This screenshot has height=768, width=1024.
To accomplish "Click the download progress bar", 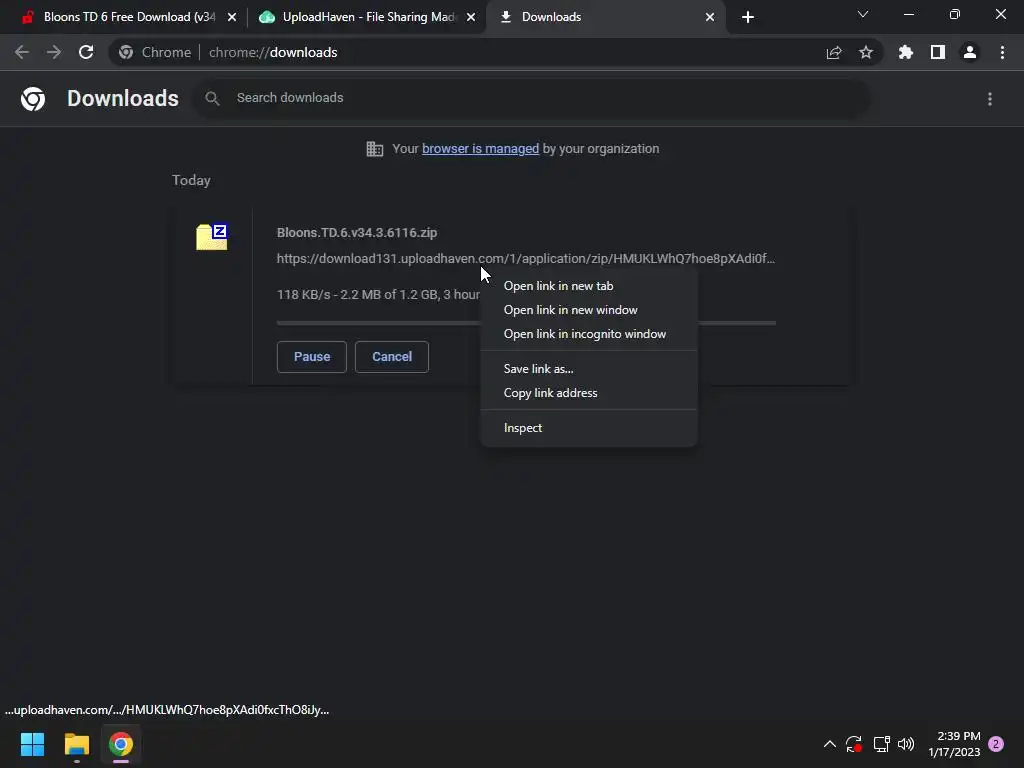I will coord(377,323).
